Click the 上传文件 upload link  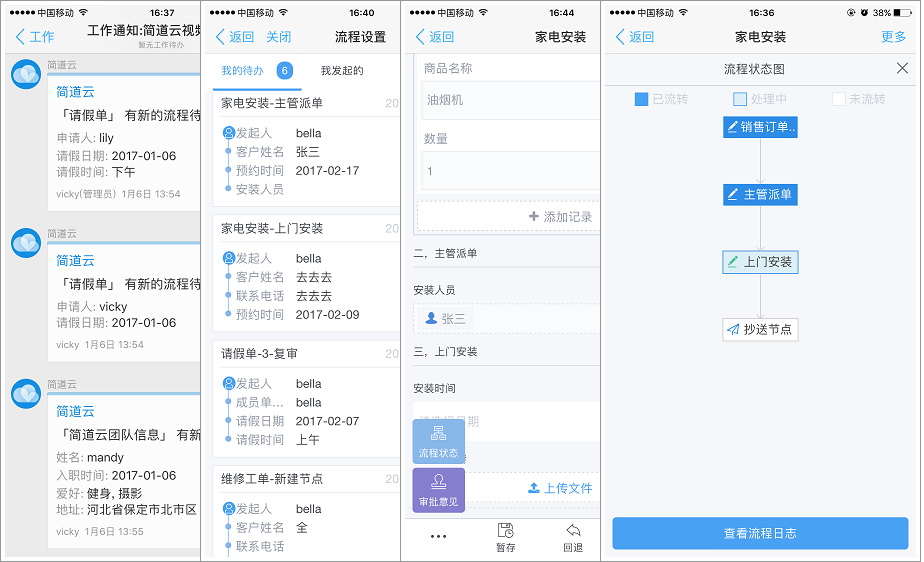[560, 488]
